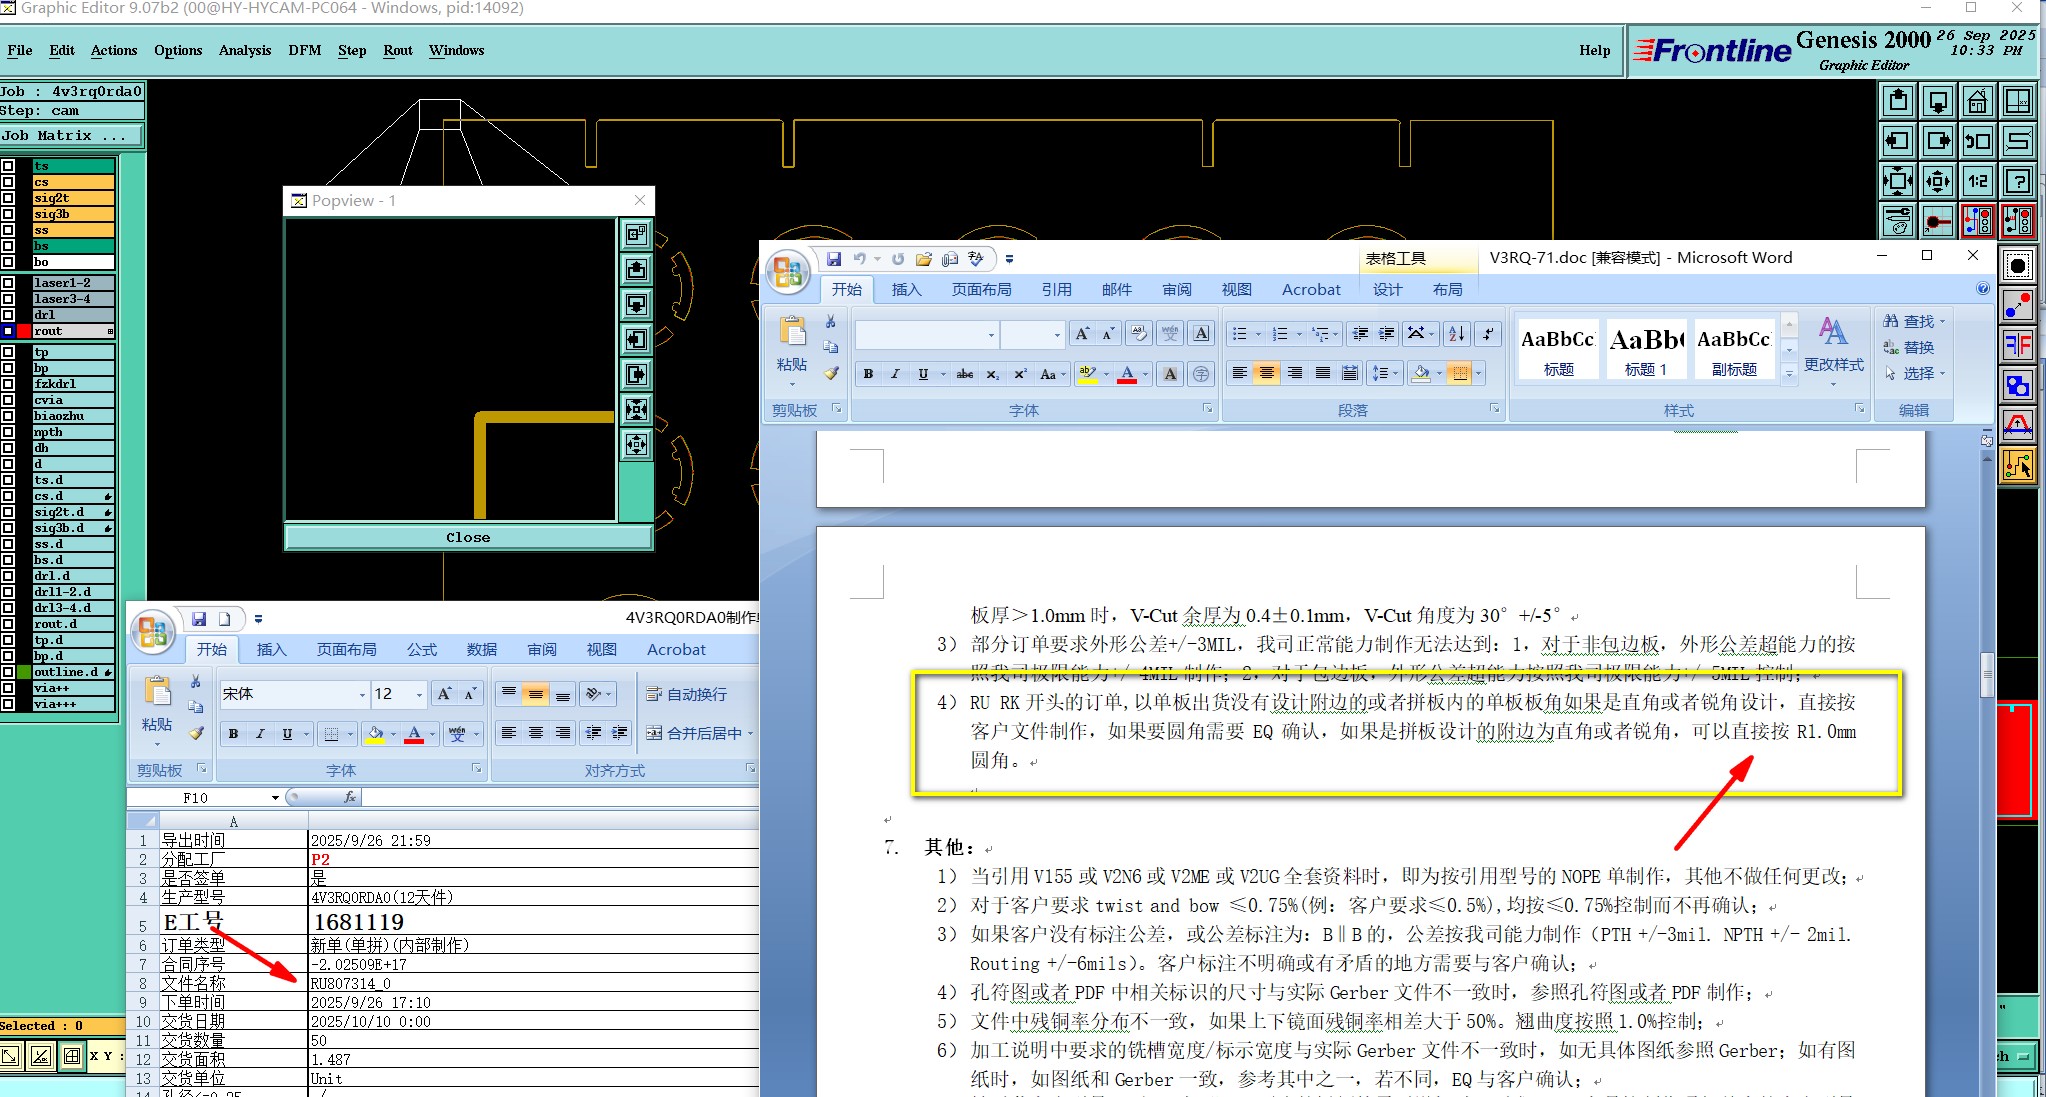Click Word's yellow text highlight icon

[x=1088, y=374]
